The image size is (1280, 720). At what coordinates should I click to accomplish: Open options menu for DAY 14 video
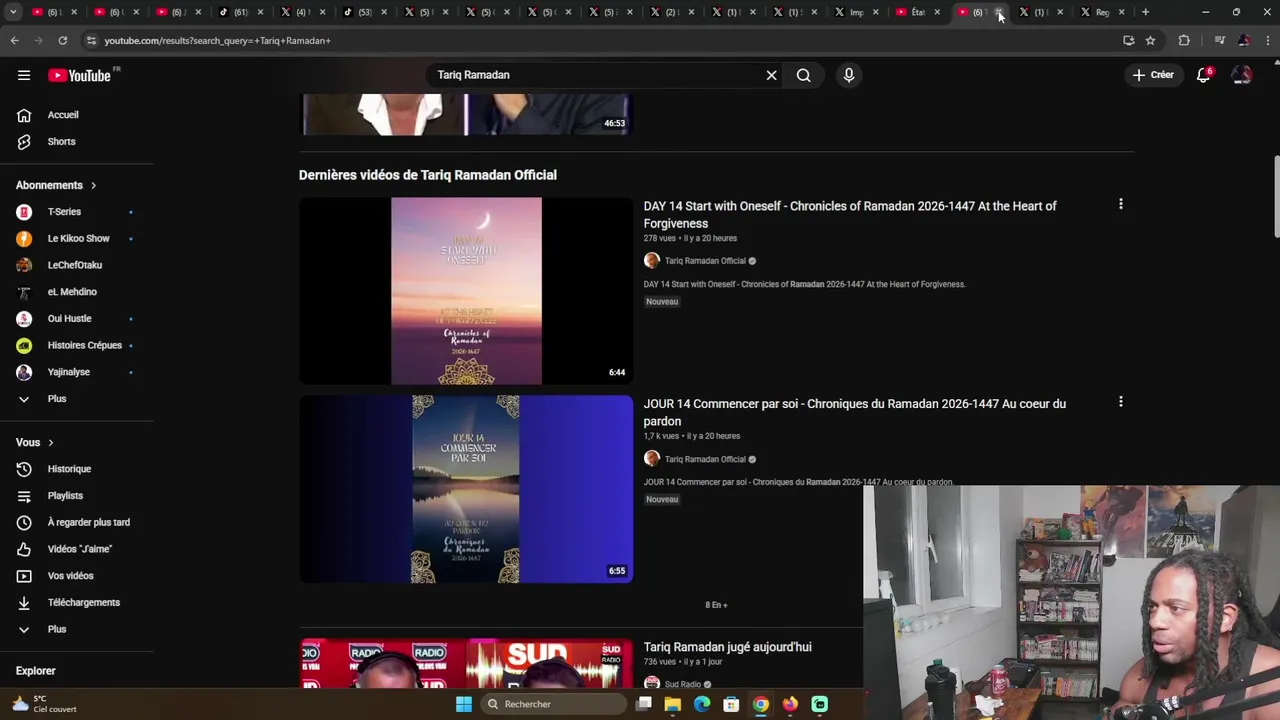tap(1120, 204)
